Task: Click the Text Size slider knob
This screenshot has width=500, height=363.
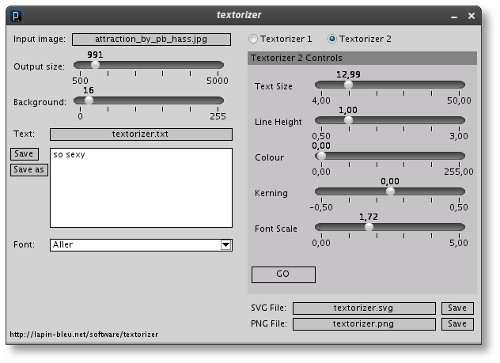Action: click(348, 84)
